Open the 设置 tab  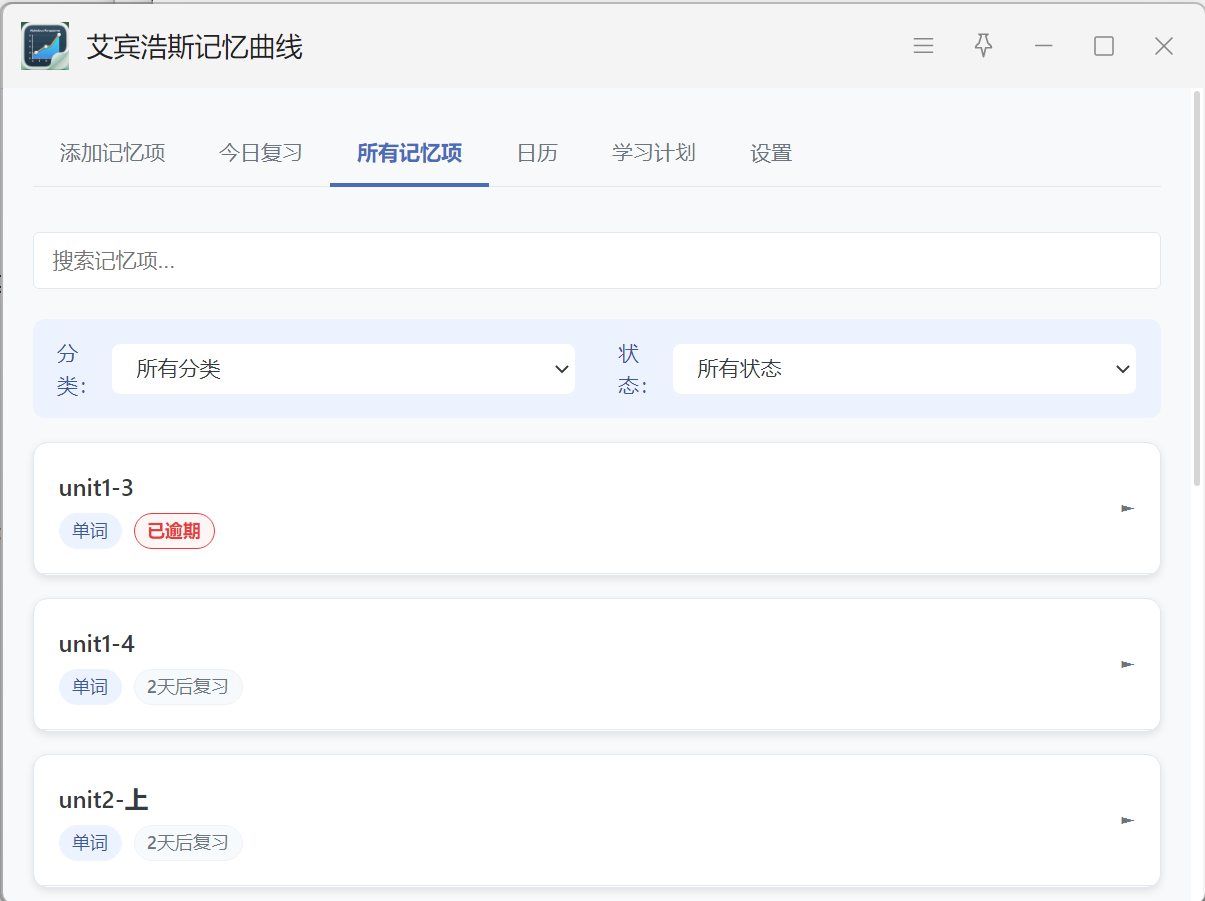pos(771,153)
